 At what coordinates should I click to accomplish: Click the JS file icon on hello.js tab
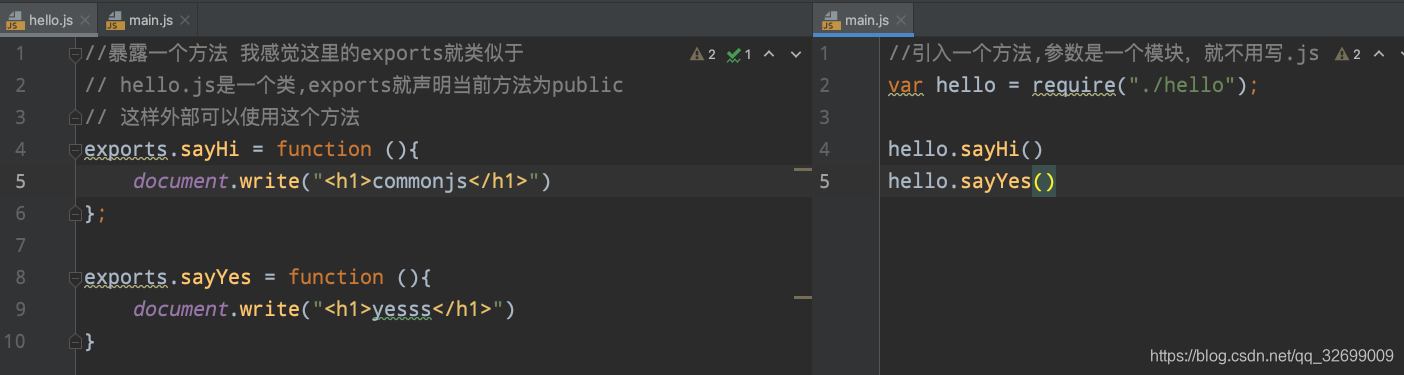tap(15, 20)
